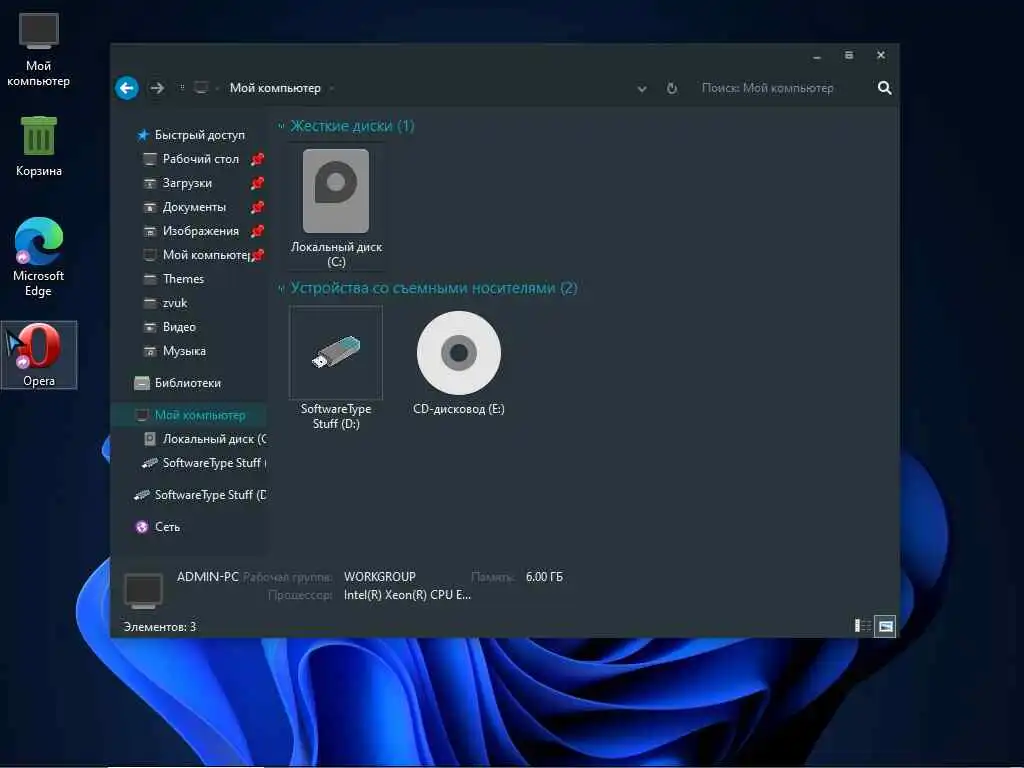1024x768 pixels.
Task: Click ADMIN-PC computer name in details pane
Action: coord(208,577)
